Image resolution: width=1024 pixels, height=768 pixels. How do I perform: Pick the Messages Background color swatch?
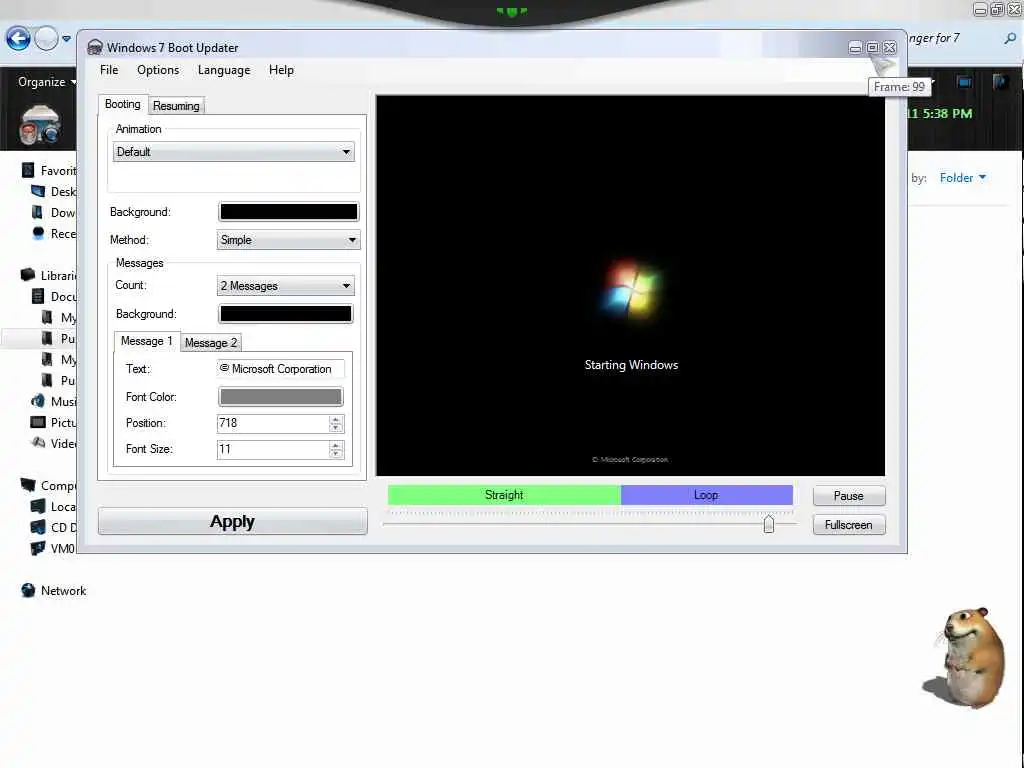click(x=286, y=313)
